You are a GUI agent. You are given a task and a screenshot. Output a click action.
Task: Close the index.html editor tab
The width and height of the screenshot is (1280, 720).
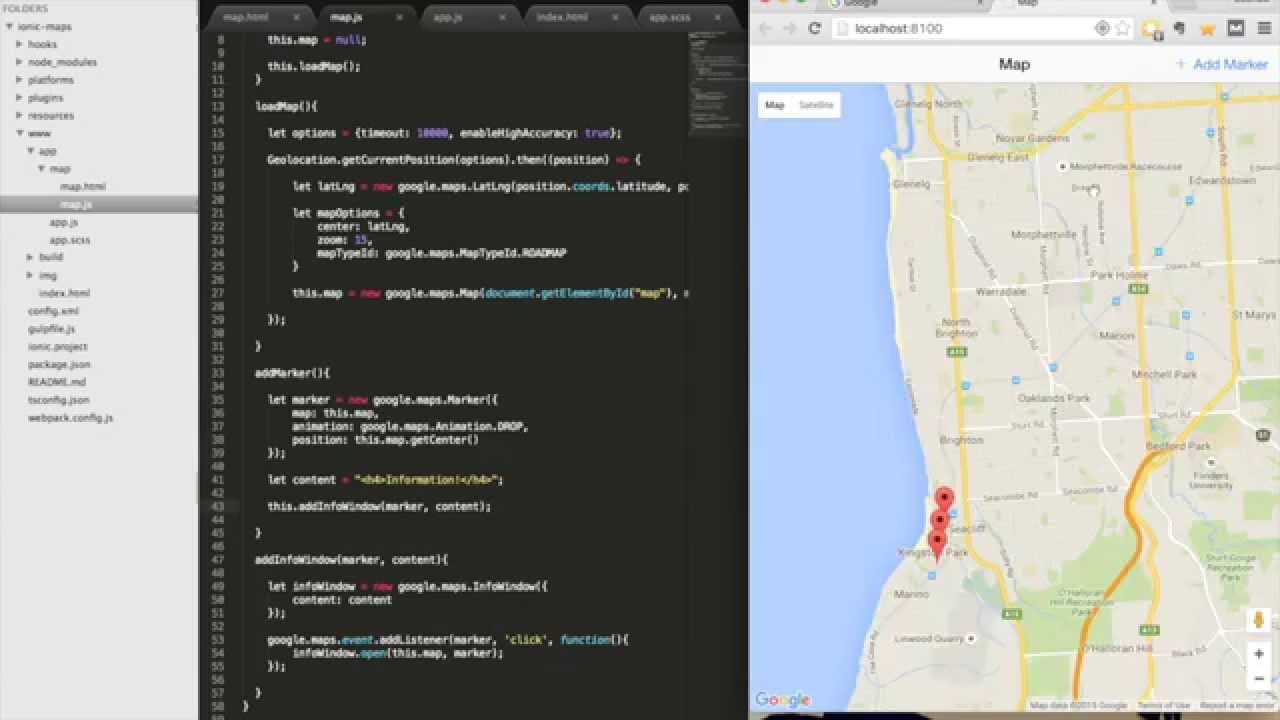(x=614, y=17)
